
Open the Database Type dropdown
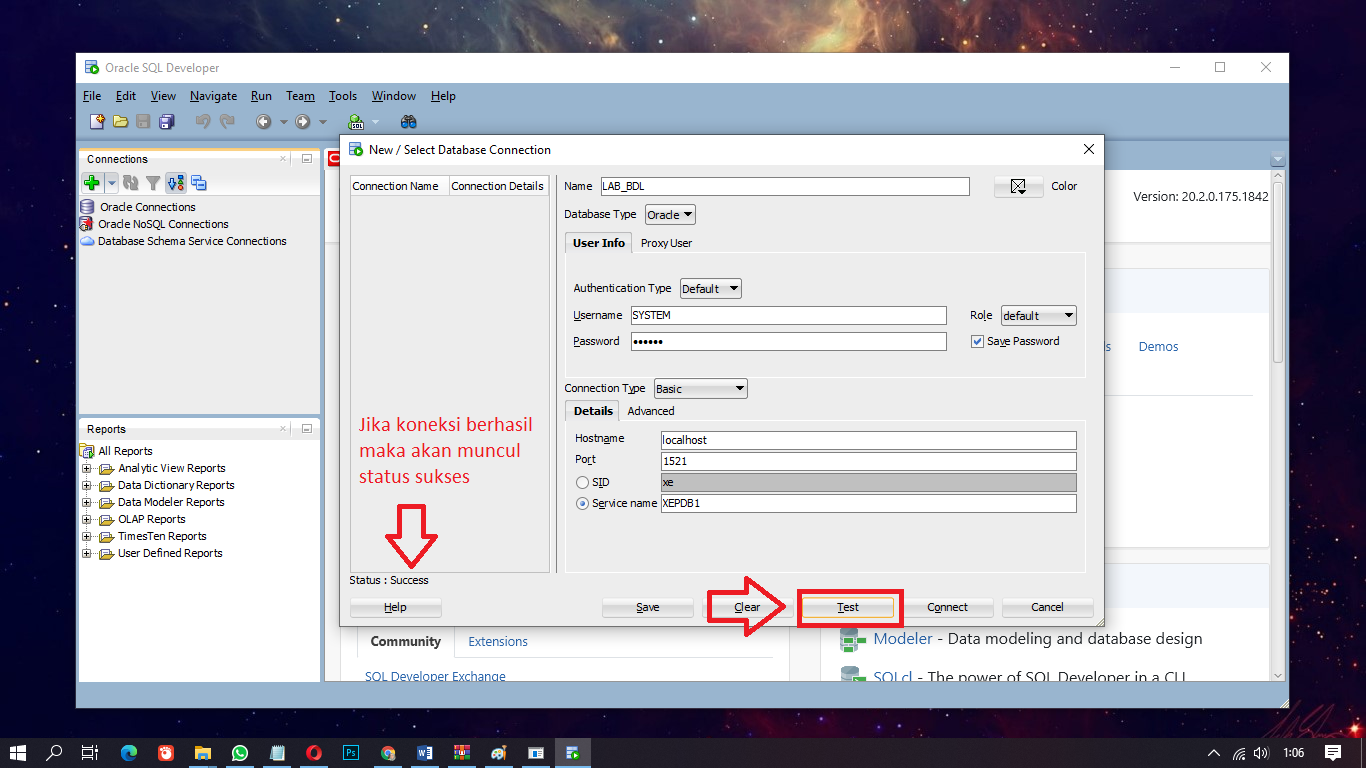pos(670,215)
